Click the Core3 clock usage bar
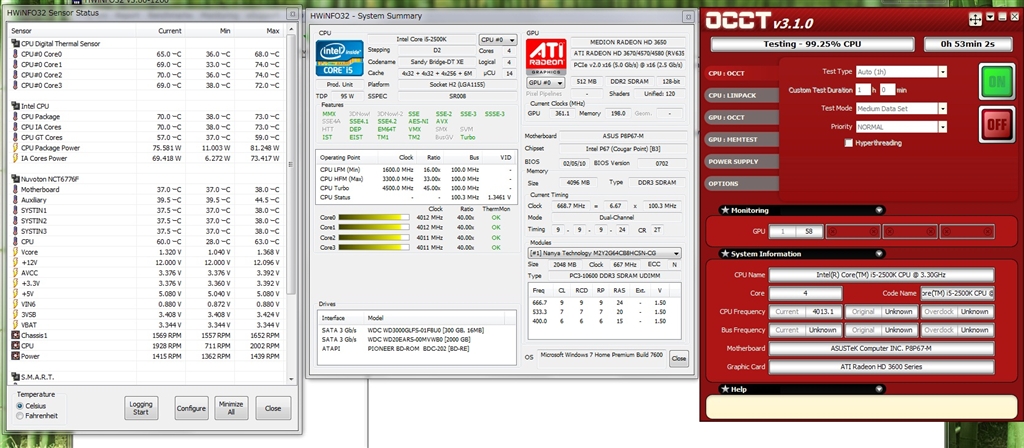Screen dimensions: 1024x448 click(372, 248)
